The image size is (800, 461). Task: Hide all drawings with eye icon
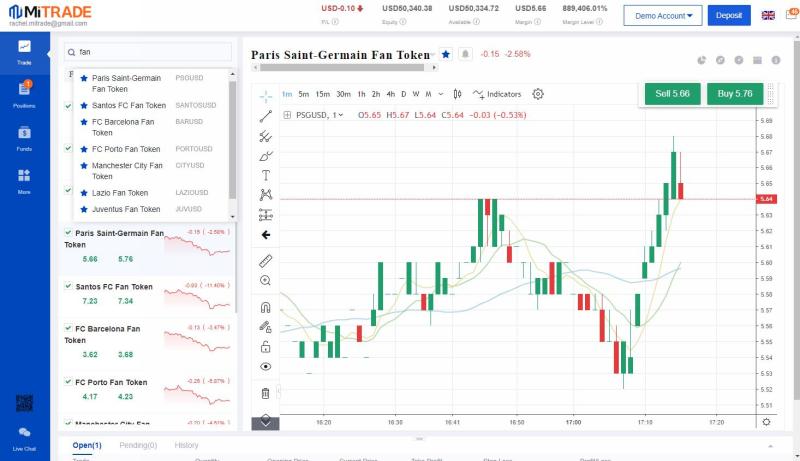265,366
